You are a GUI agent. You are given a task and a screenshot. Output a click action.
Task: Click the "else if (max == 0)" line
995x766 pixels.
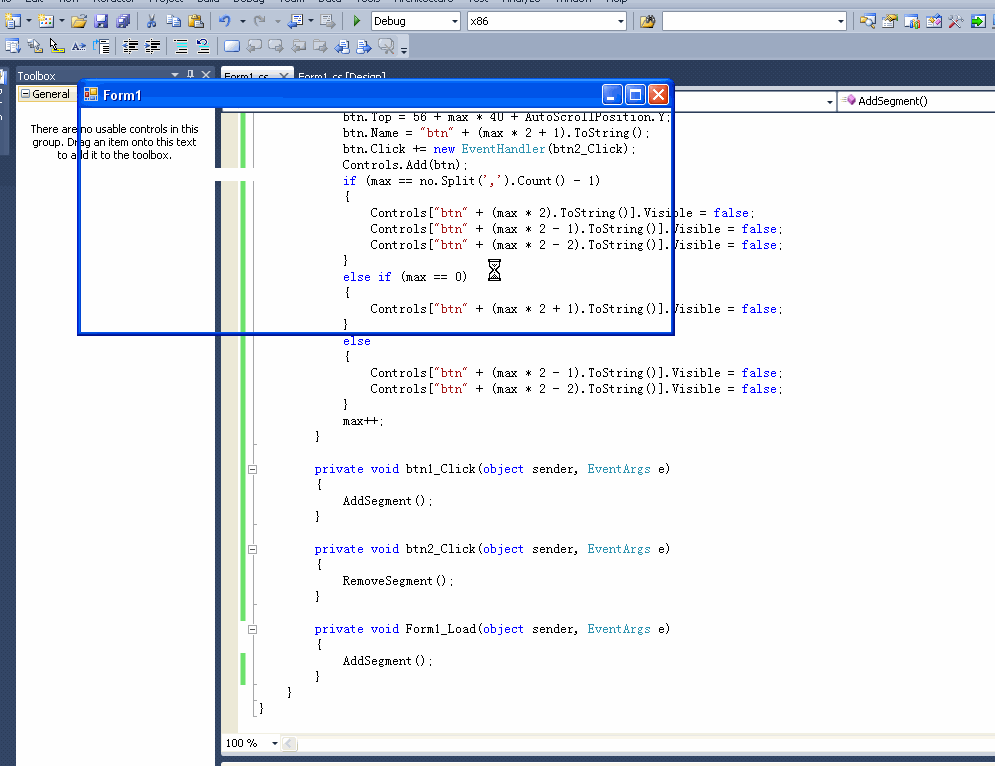(x=405, y=277)
